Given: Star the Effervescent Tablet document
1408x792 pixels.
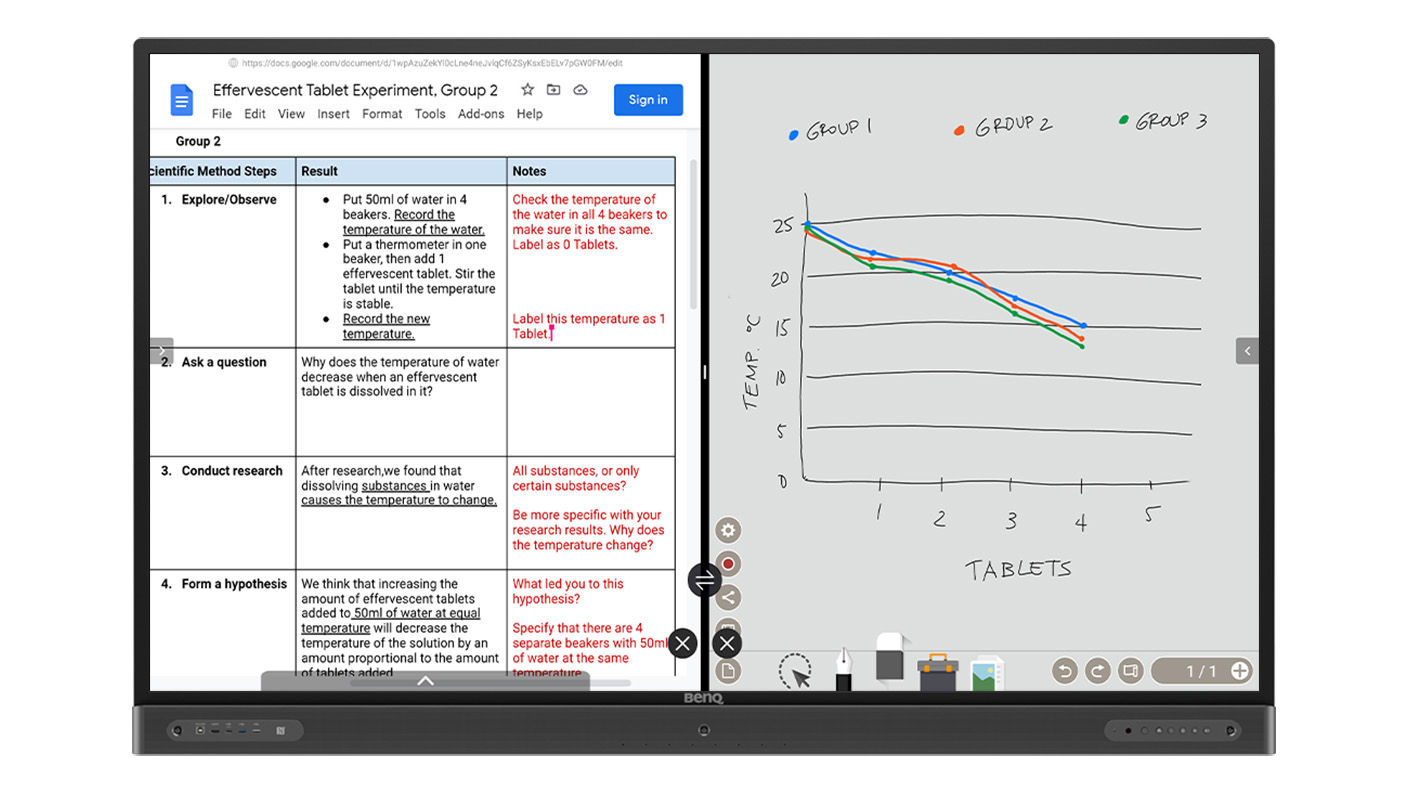Looking at the screenshot, I should (528, 90).
